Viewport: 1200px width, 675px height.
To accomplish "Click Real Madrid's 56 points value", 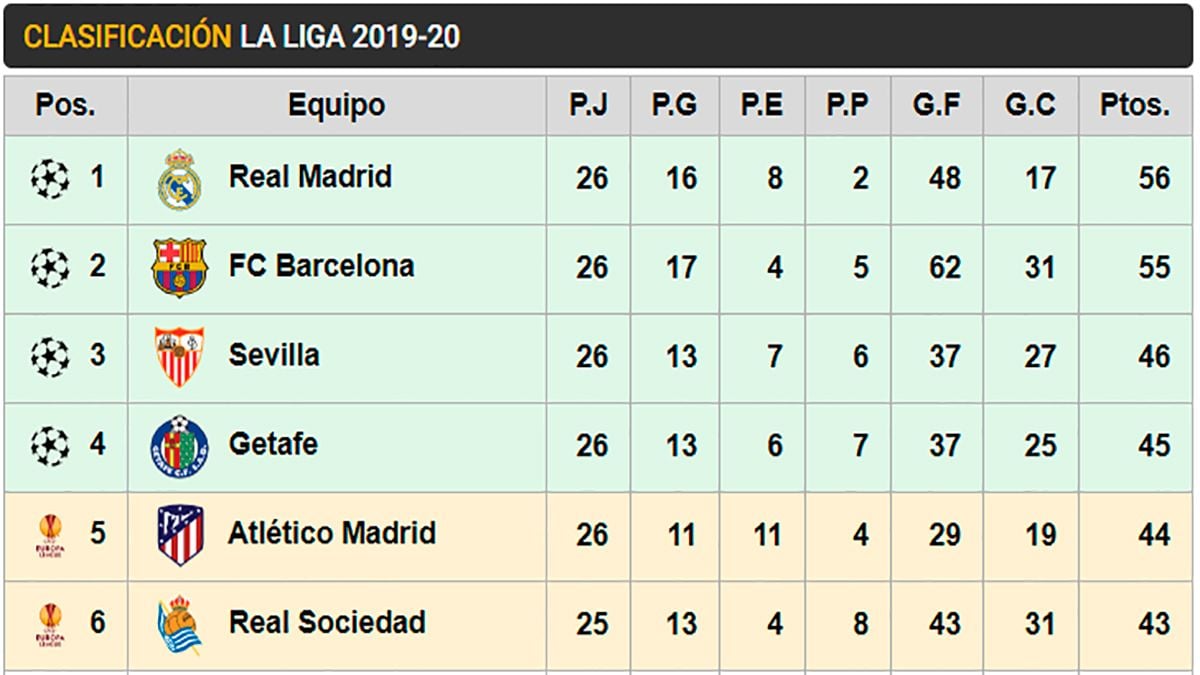I will tap(1153, 179).
